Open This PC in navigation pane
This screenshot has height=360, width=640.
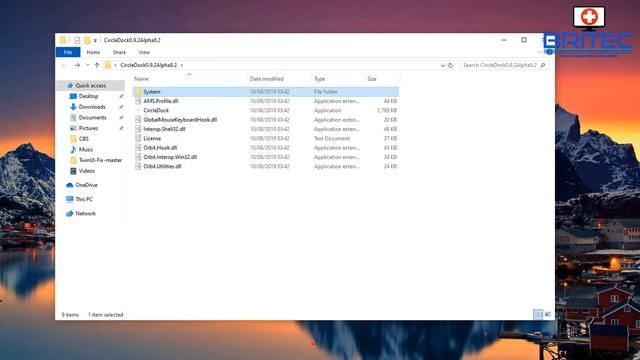pos(84,199)
